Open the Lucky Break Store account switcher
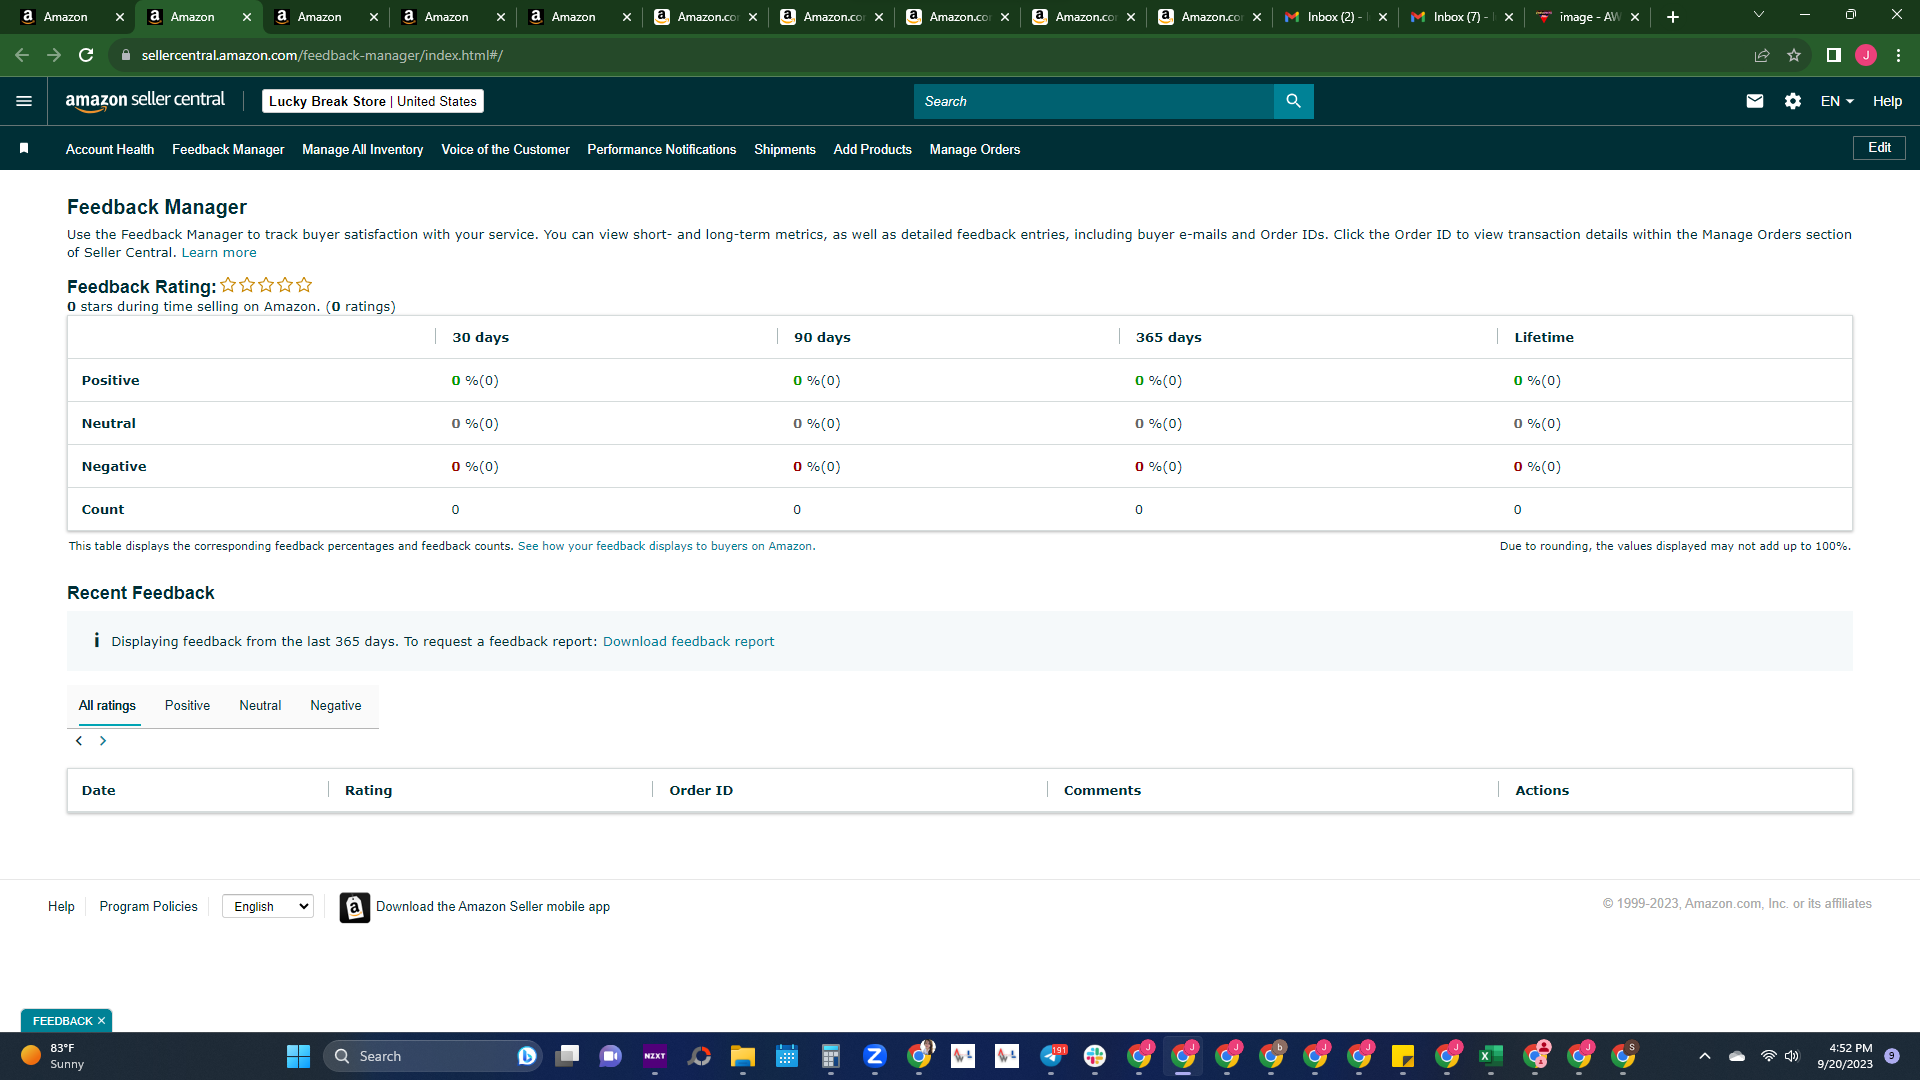Screen dimensions: 1920x1080 (373, 101)
